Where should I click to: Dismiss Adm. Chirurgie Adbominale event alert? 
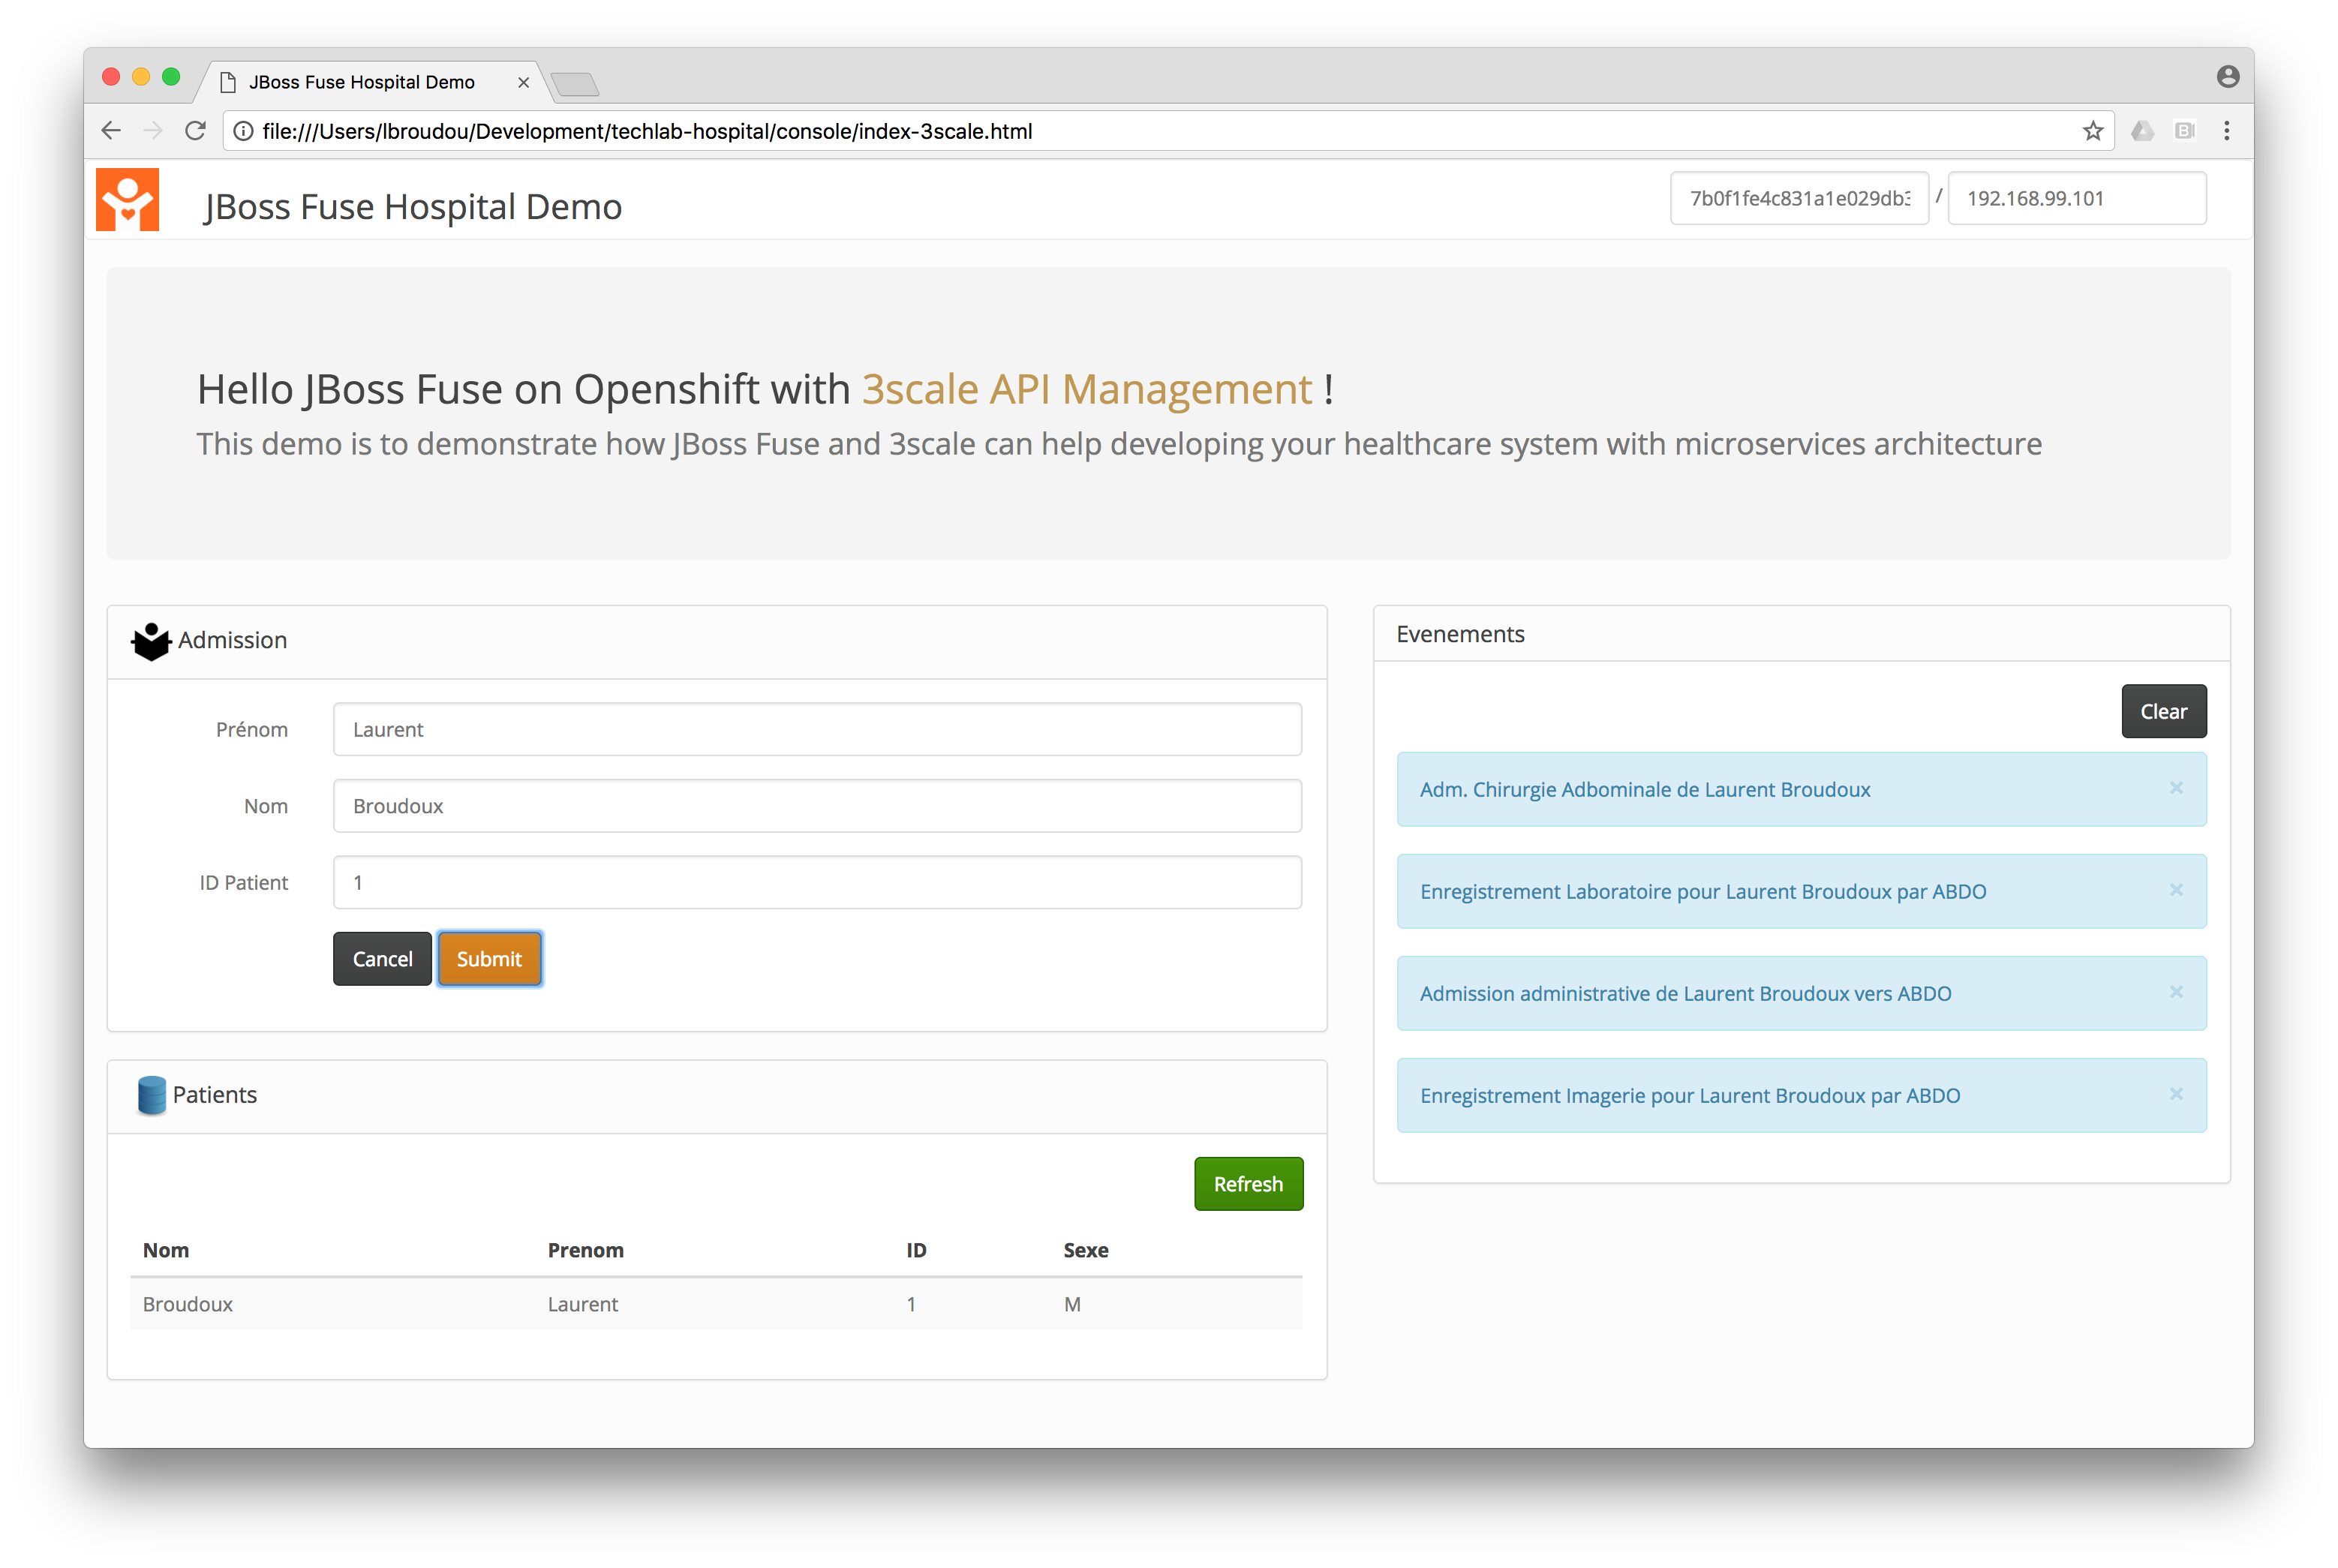point(2175,788)
